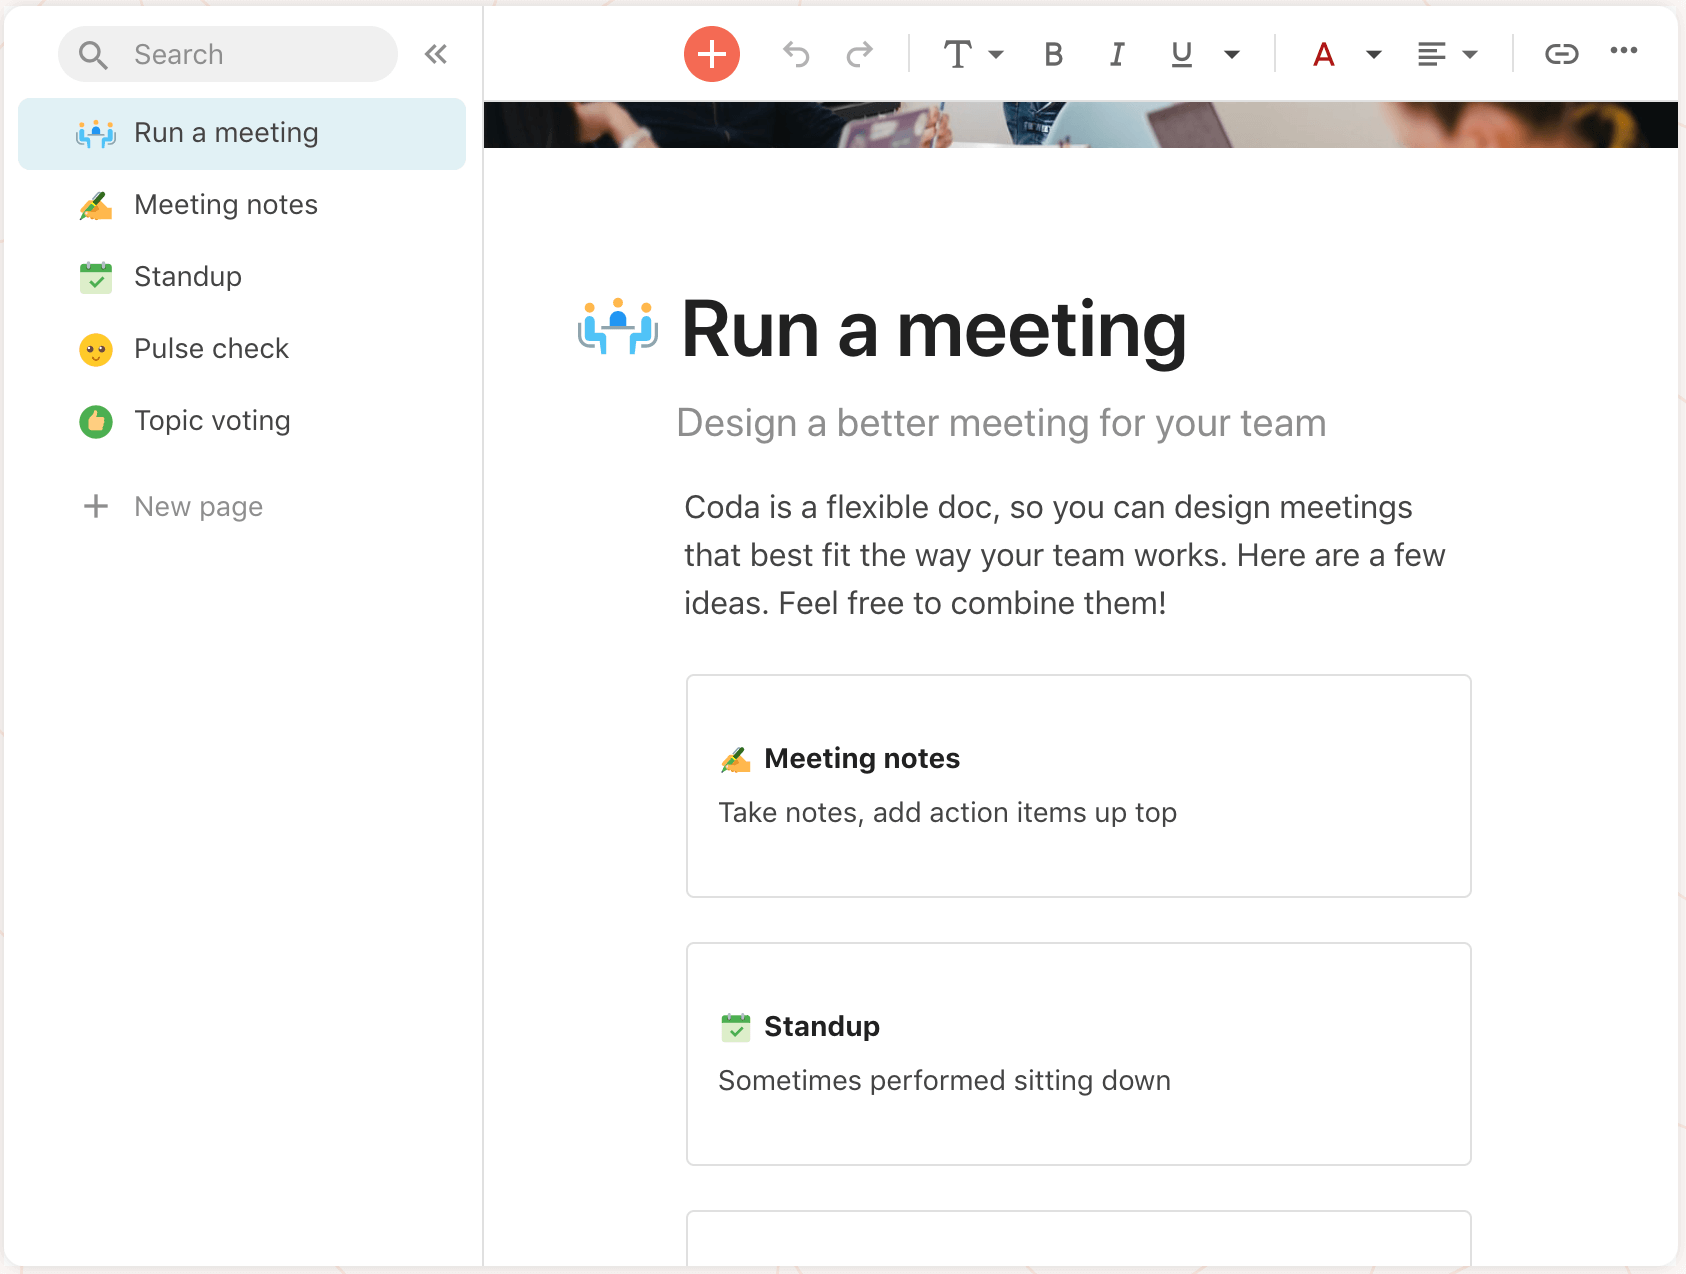This screenshot has width=1686, height=1274.
Task: Open the more options ellipsis menu
Action: (1624, 54)
